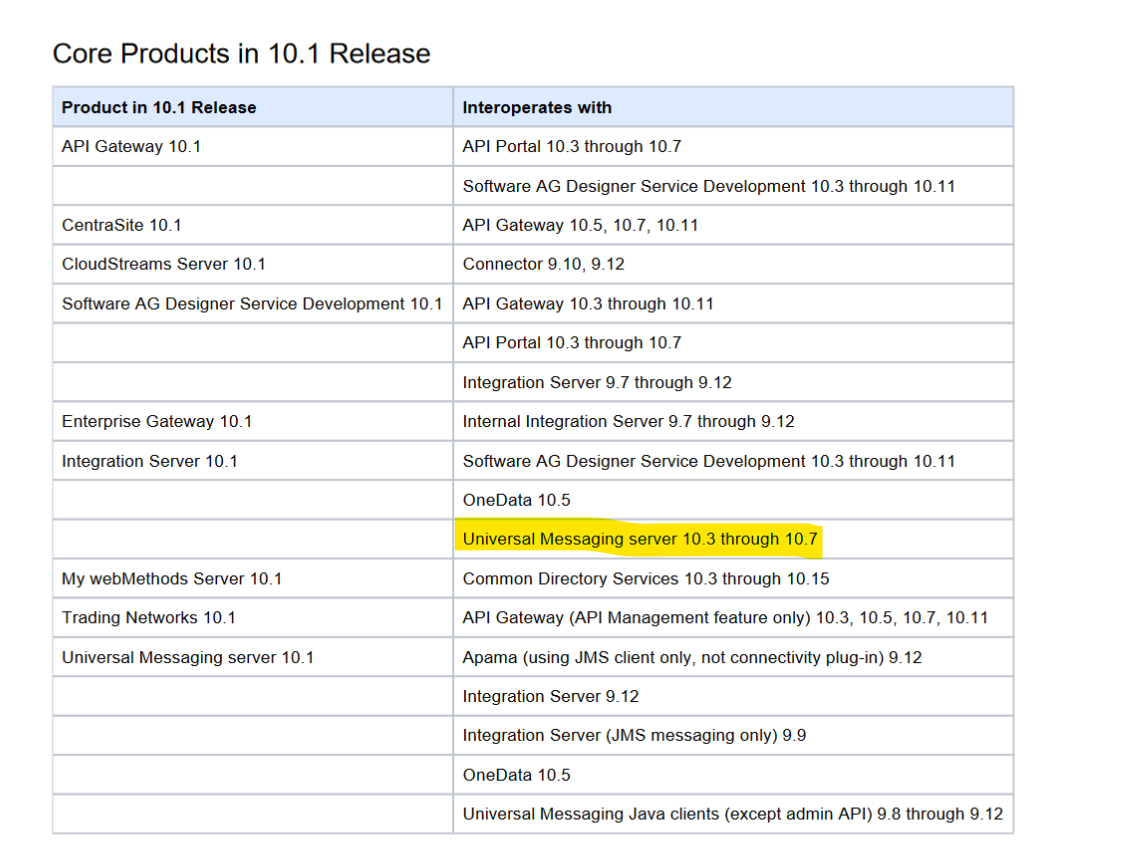Select the 'CloudStreams Server 10.1' cell
1138x860 pixels.
163,264
